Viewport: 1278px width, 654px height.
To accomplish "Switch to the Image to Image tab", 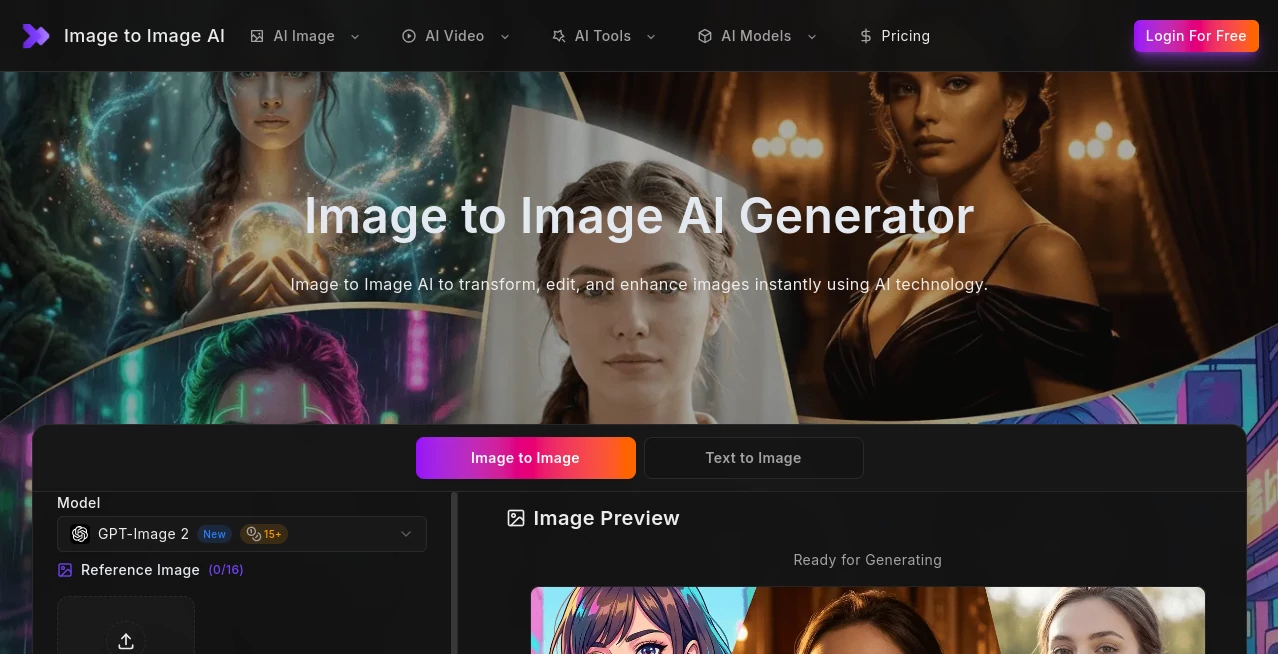I will click(526, 458).
